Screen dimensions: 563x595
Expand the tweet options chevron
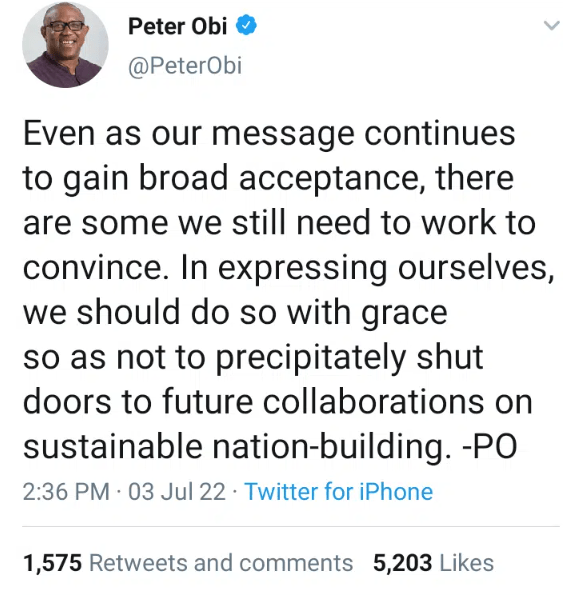click(552, 26)
